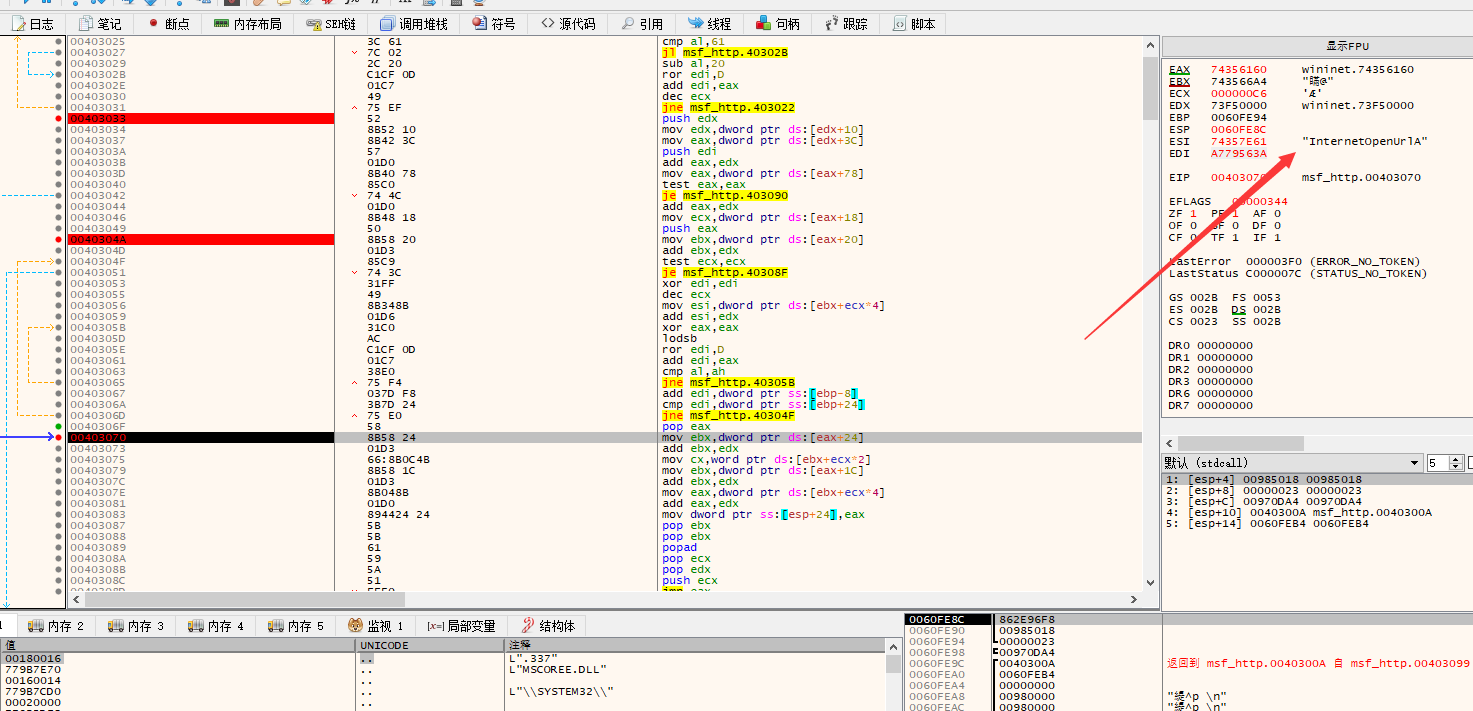
Task: Select instruction 'jl msf_http.40302B'
Action: point(724,53)
